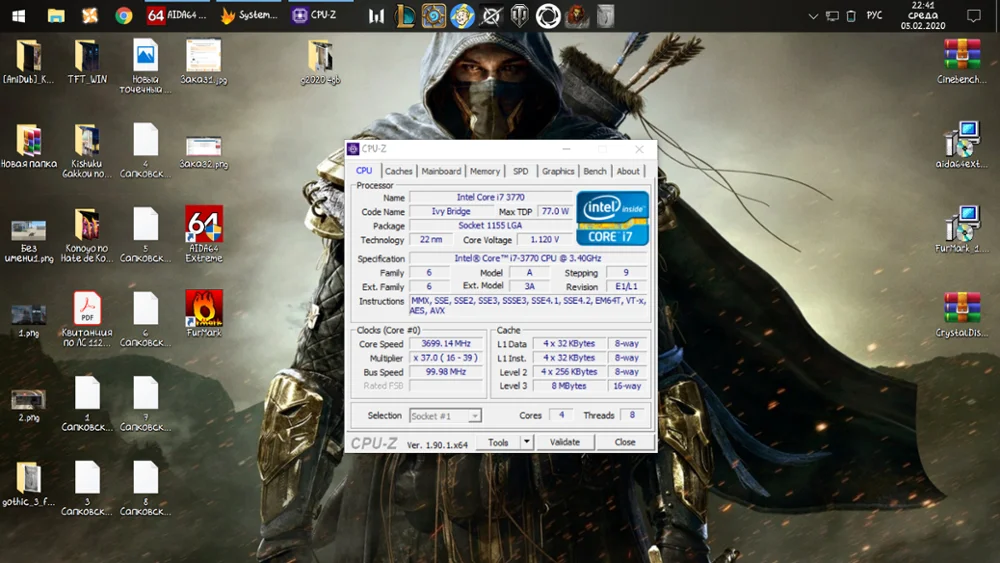
Task: Open the FurMark desktop shortcut
Action: tap(204, 308)
